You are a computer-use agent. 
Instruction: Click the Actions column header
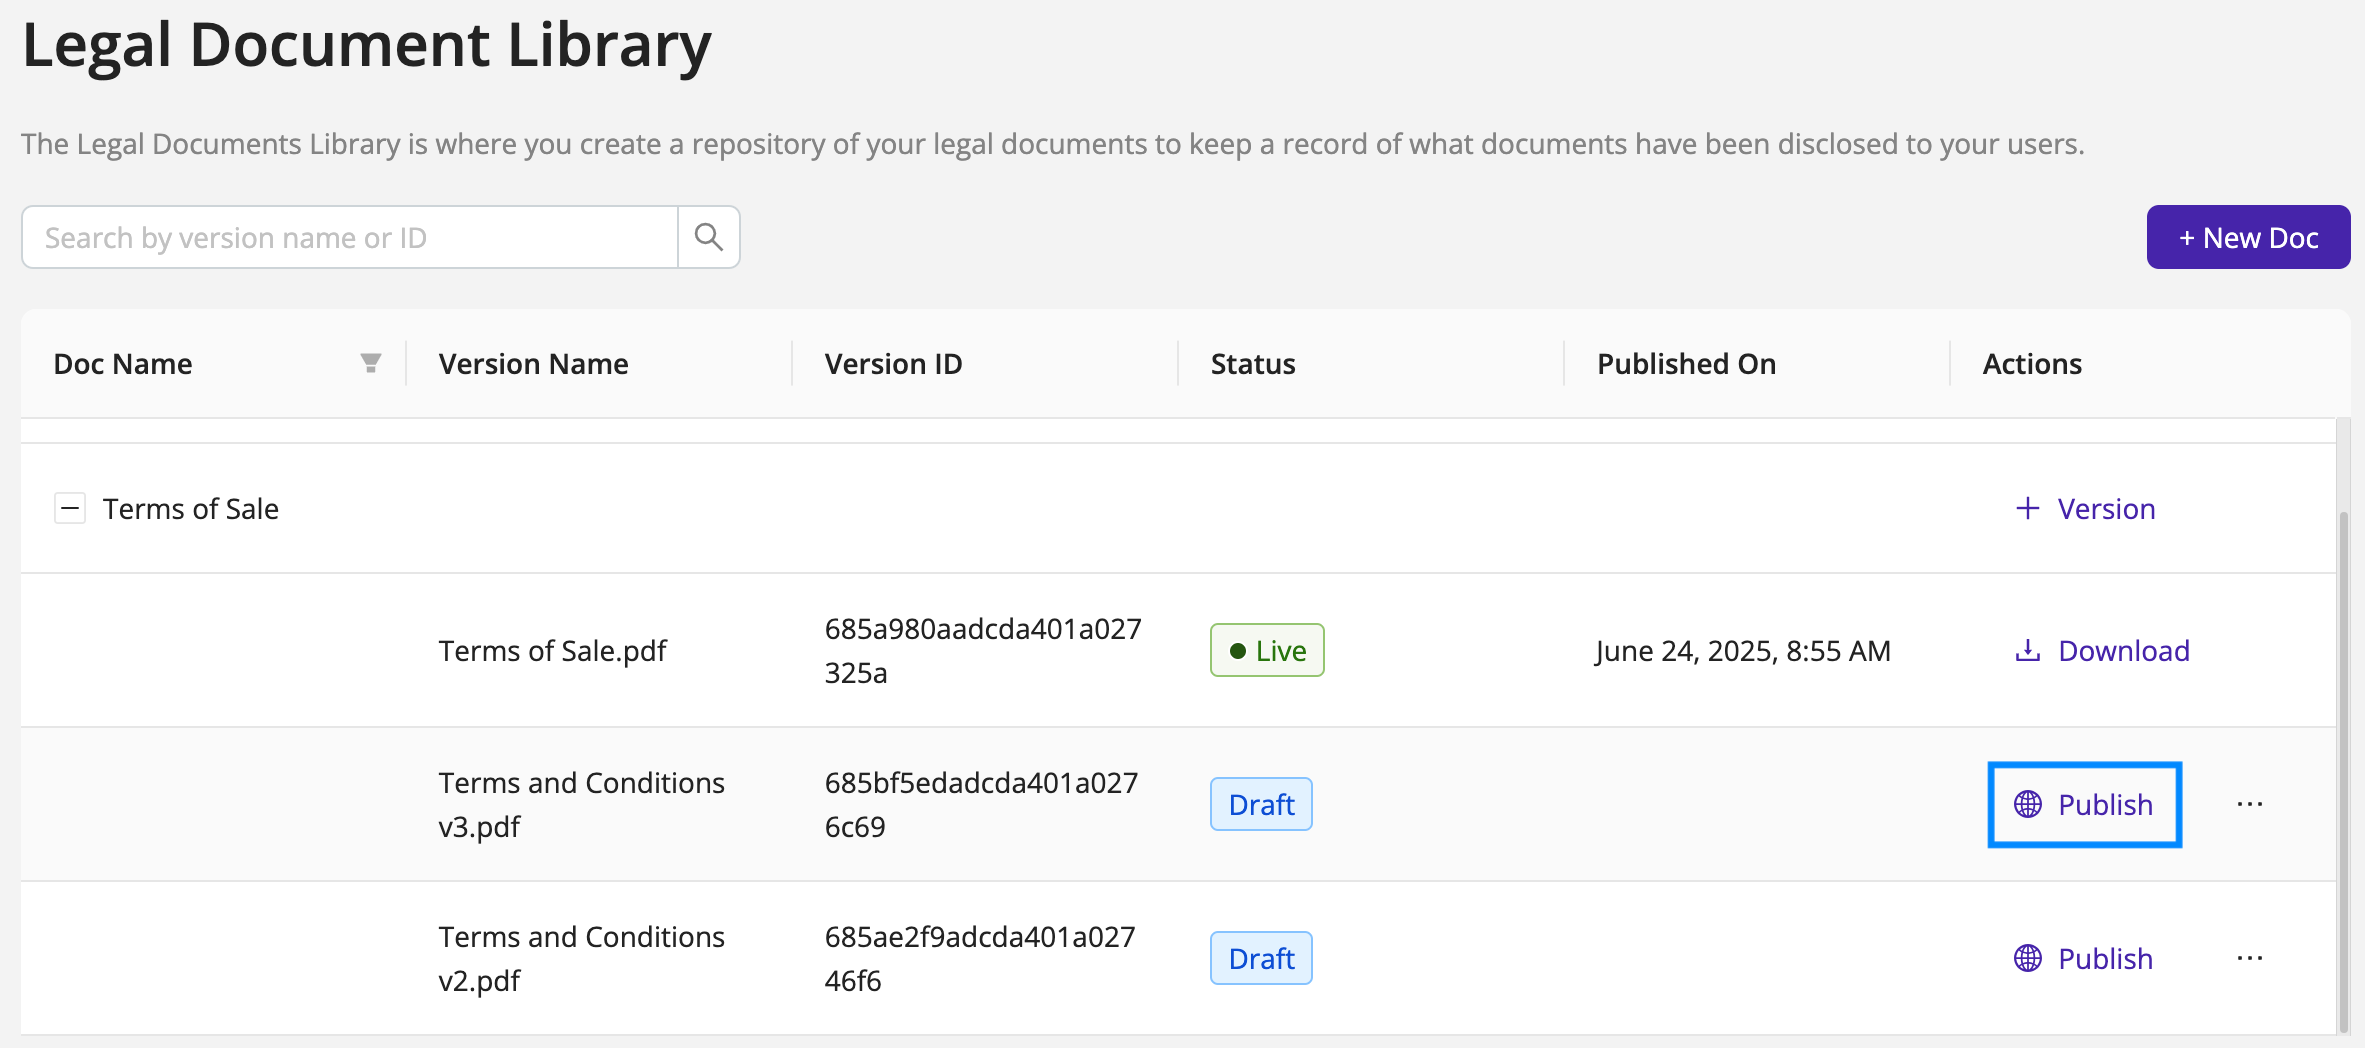click(x=2032, y=363)
